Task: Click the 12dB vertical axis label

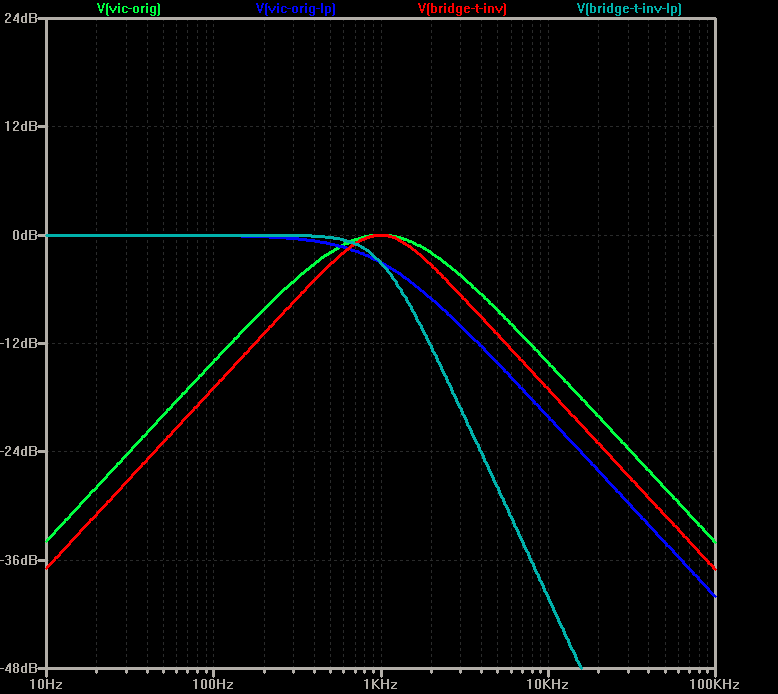Action: click(x=21, y=126)
